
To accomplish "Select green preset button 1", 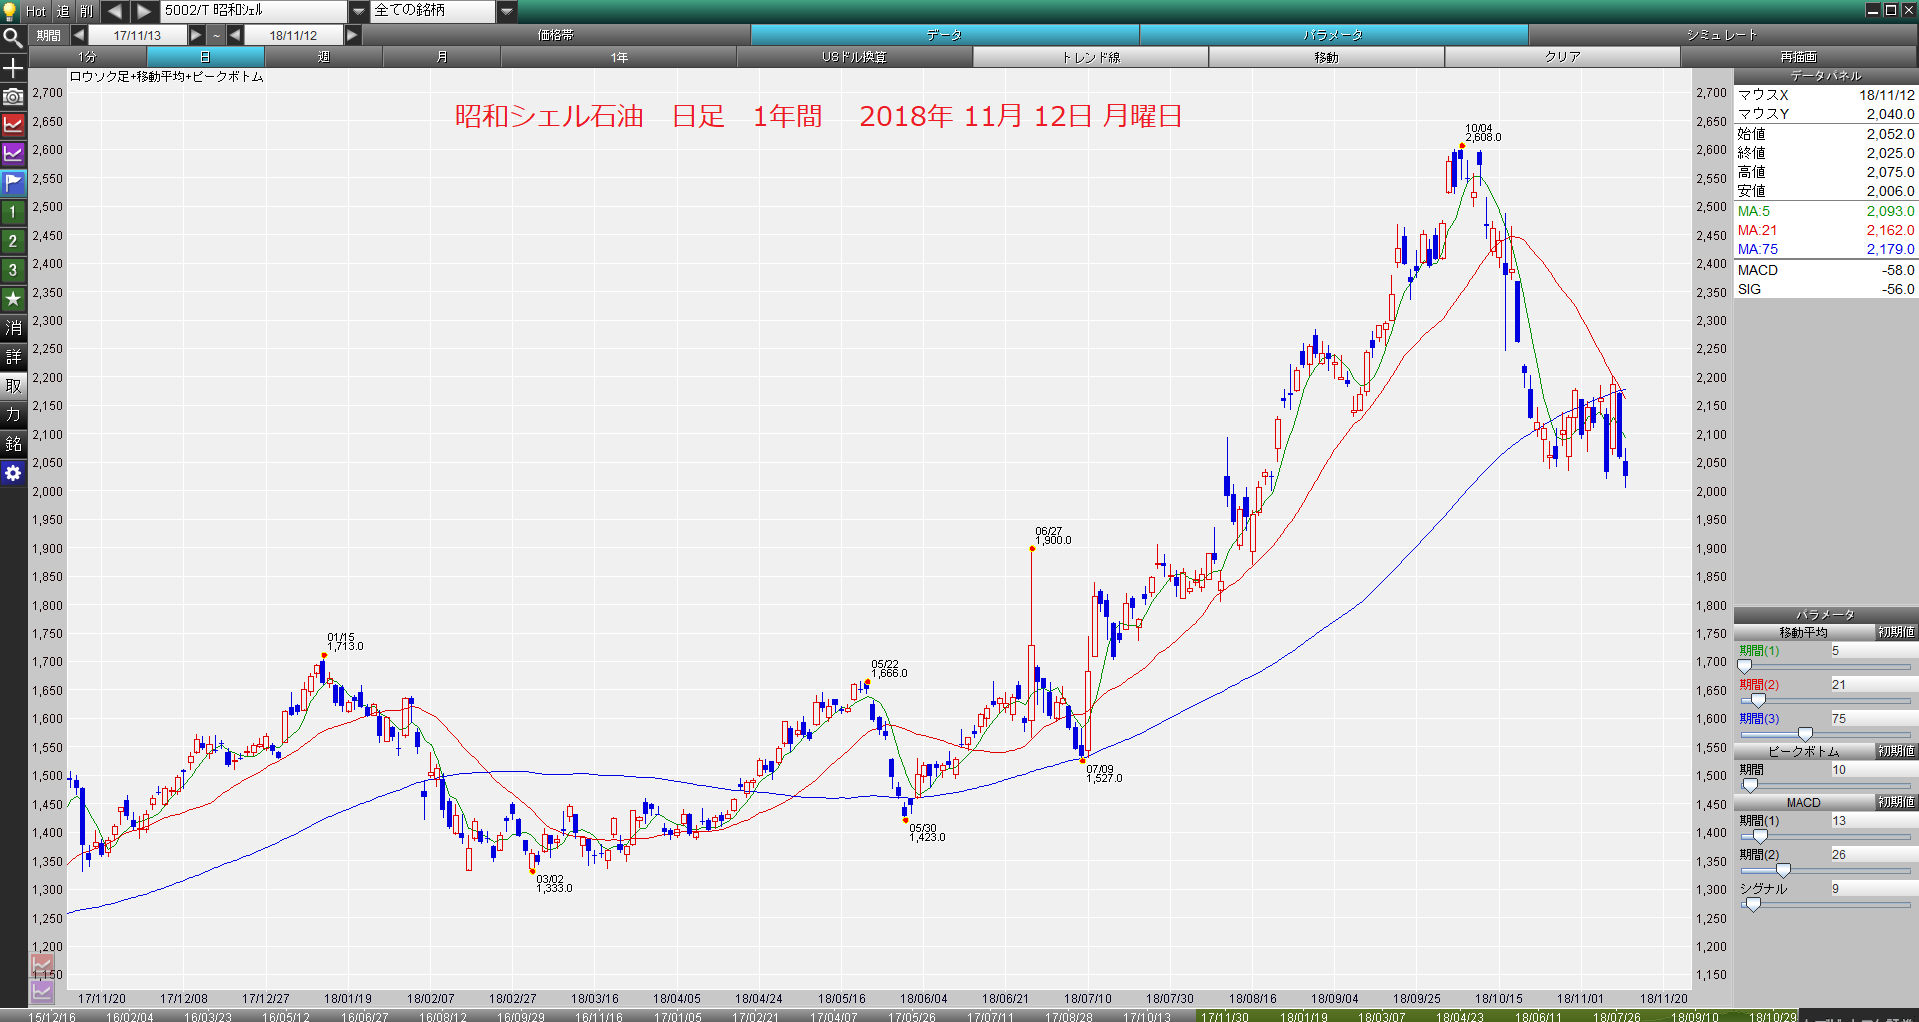I will coord(13,212).
